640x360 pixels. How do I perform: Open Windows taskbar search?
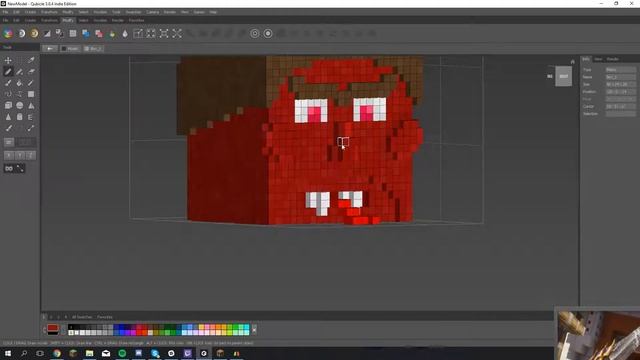24,353
